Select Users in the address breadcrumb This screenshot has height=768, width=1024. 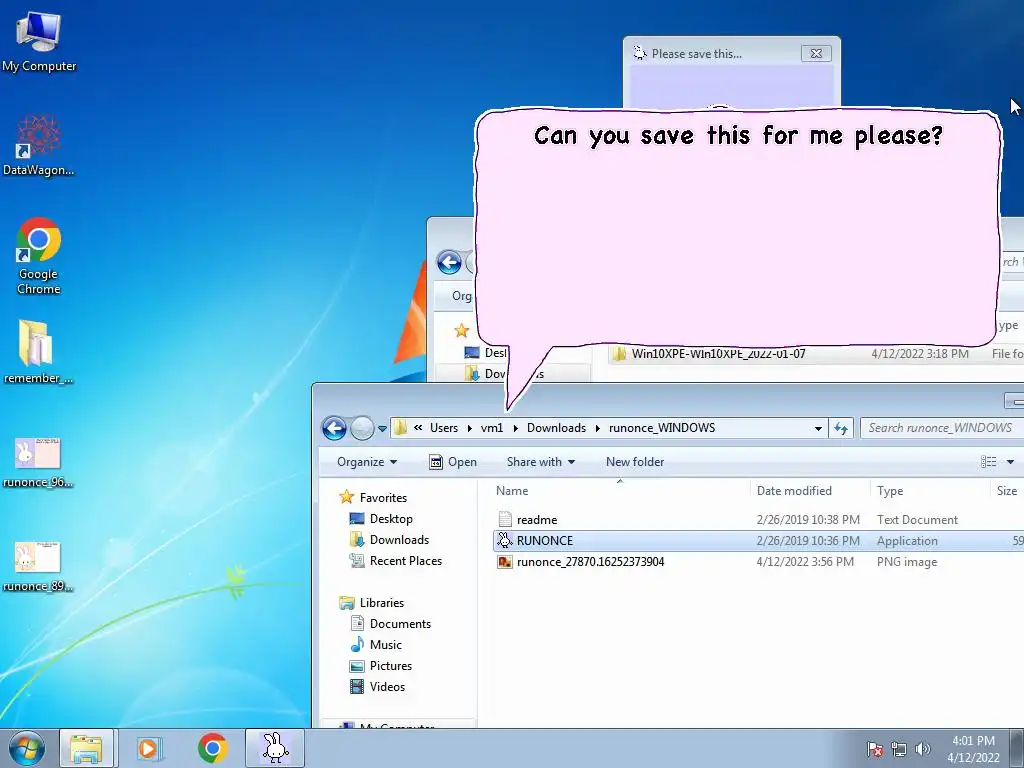point(444,428)
